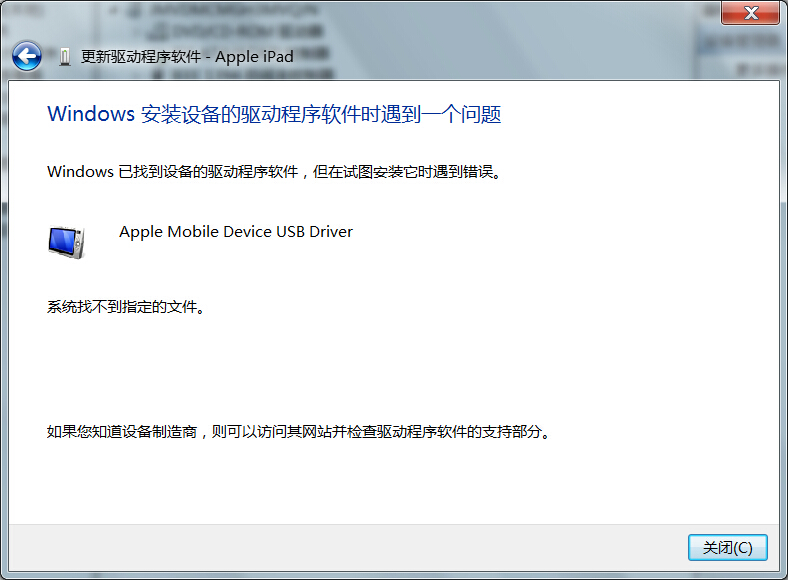788x580 pixels.
Task: Click the Apple Mobile Device monitor icon
Action: click(x=66, y=242)
